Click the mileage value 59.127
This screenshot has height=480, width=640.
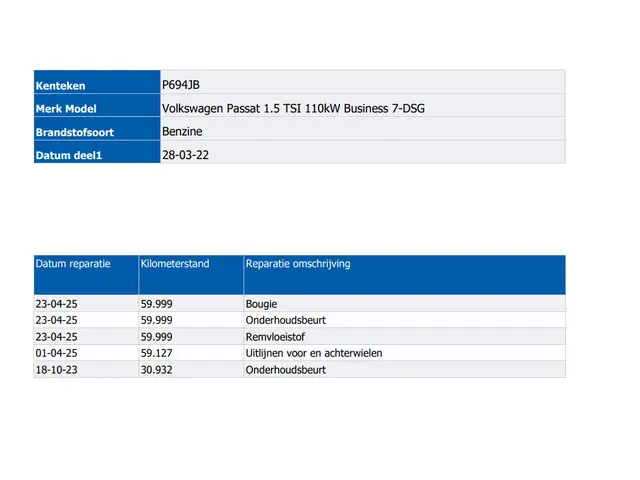[160, 353]
